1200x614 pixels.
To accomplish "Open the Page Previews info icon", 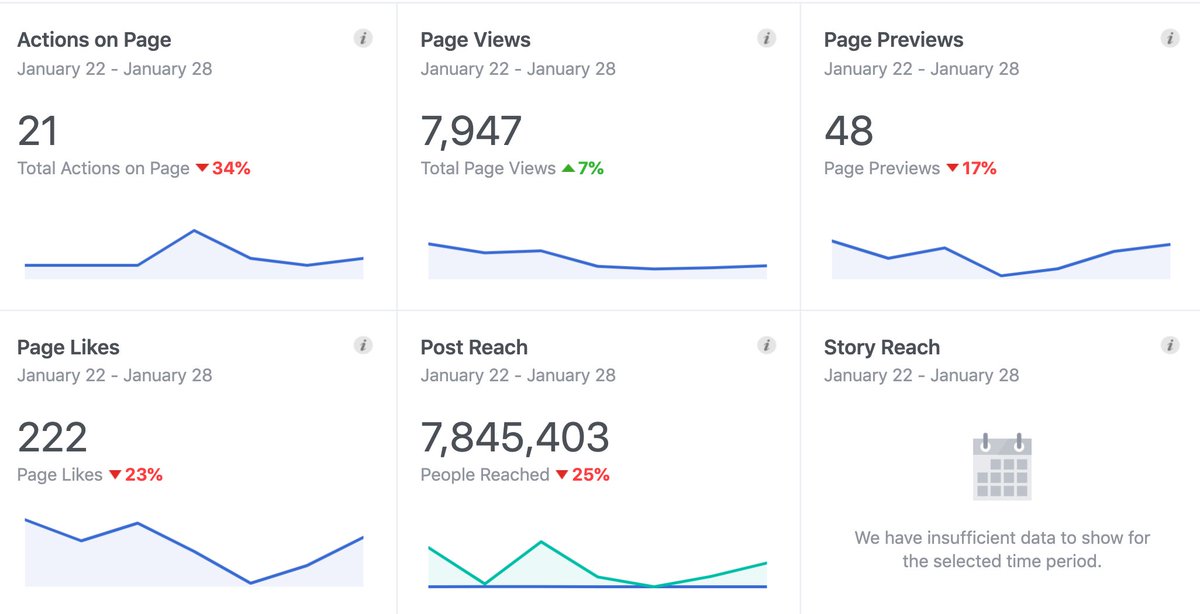I will click(1169, 37).
